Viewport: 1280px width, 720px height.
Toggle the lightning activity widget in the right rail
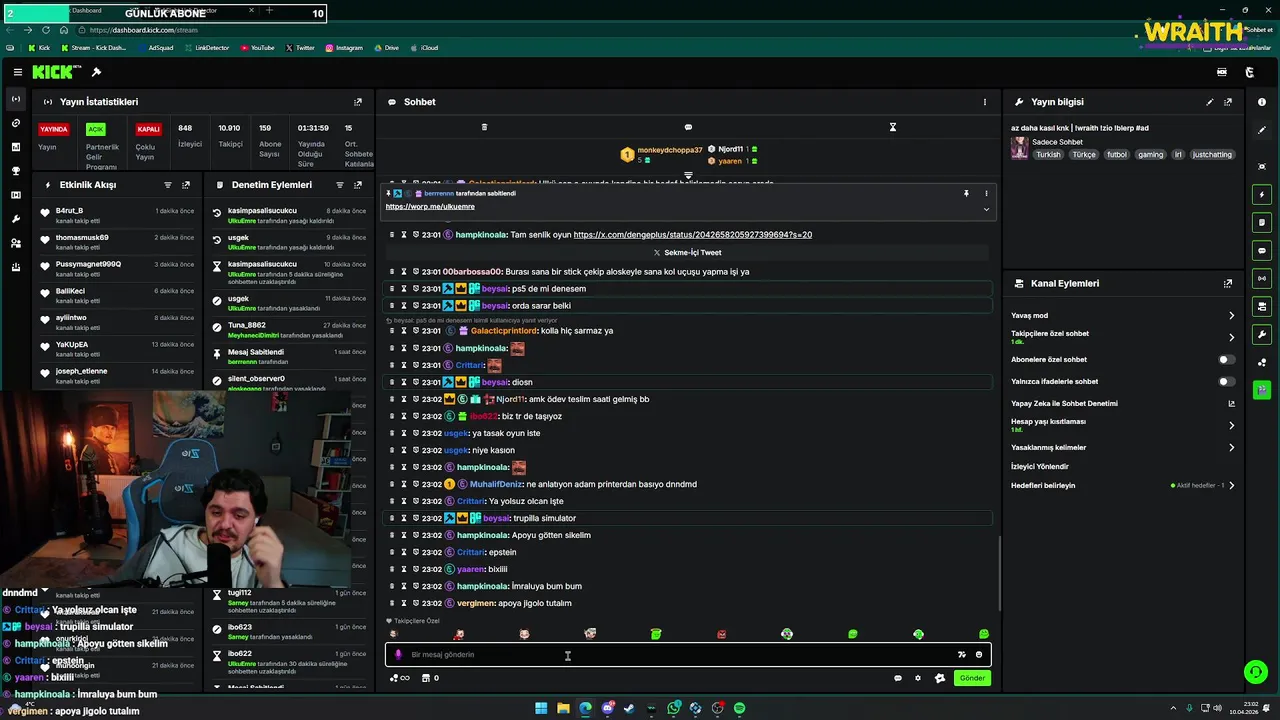1262,194
